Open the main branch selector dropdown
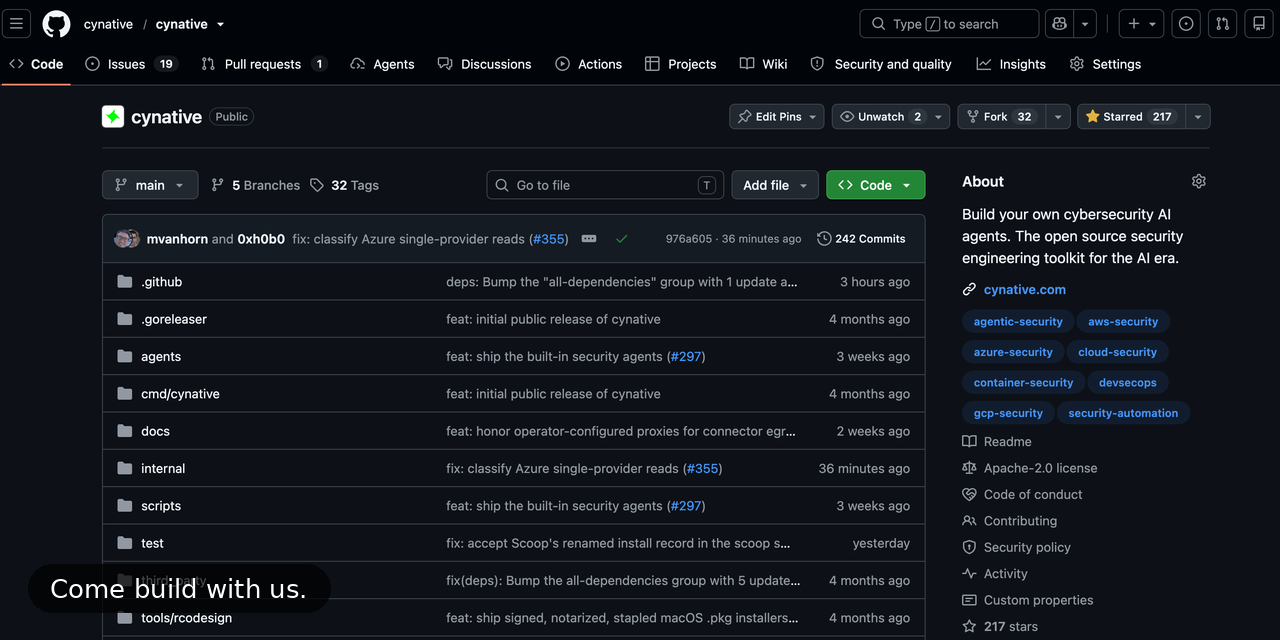Screen dimensions: 1280x640 (150, 185)
